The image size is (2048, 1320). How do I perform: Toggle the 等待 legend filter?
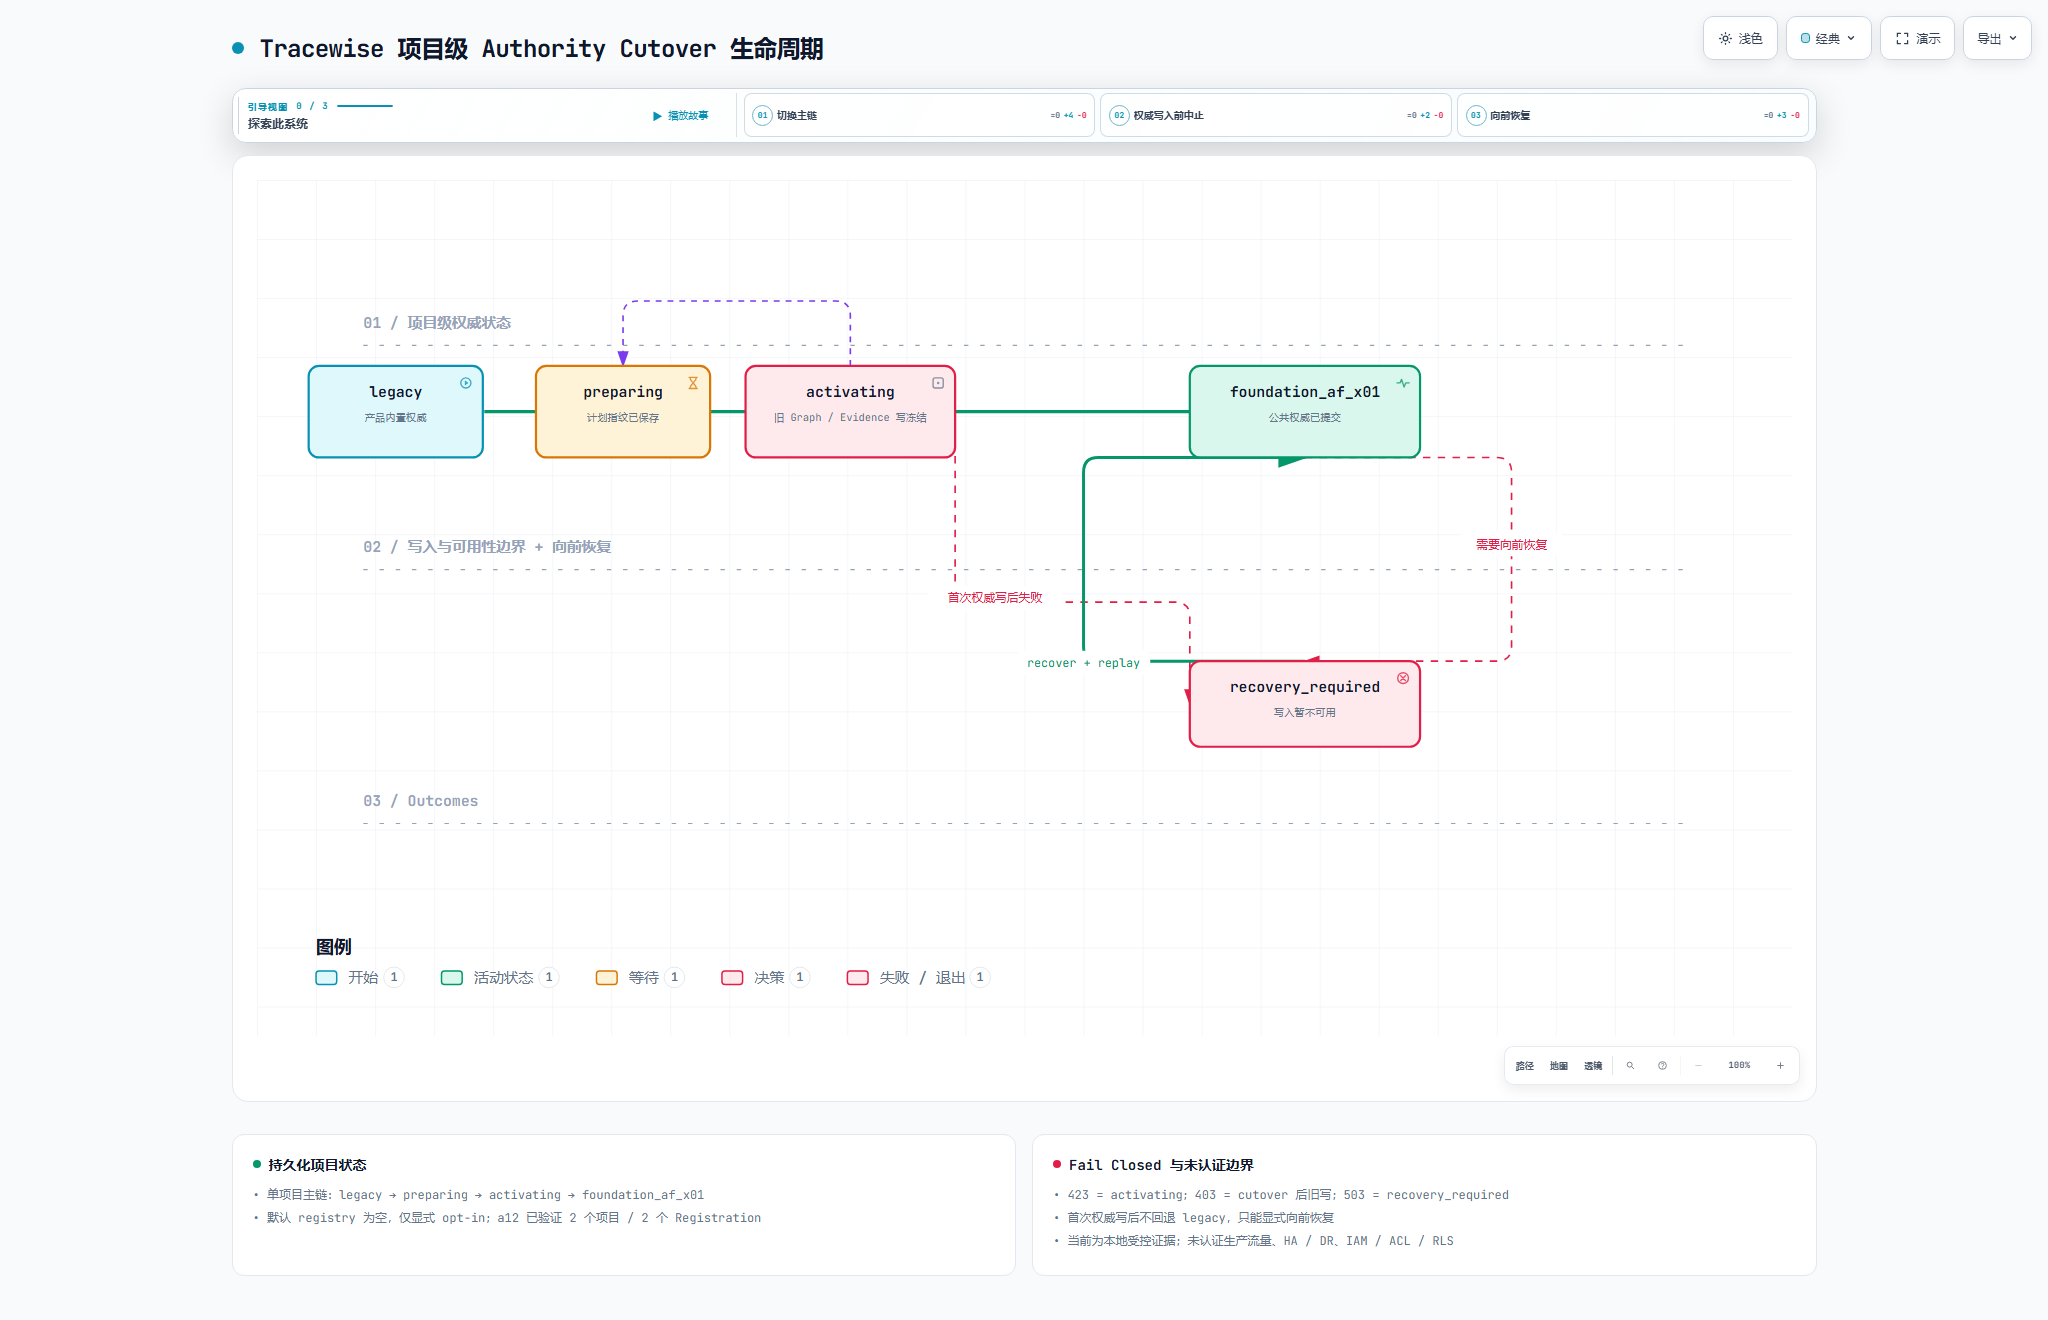[x=640, y=978]
